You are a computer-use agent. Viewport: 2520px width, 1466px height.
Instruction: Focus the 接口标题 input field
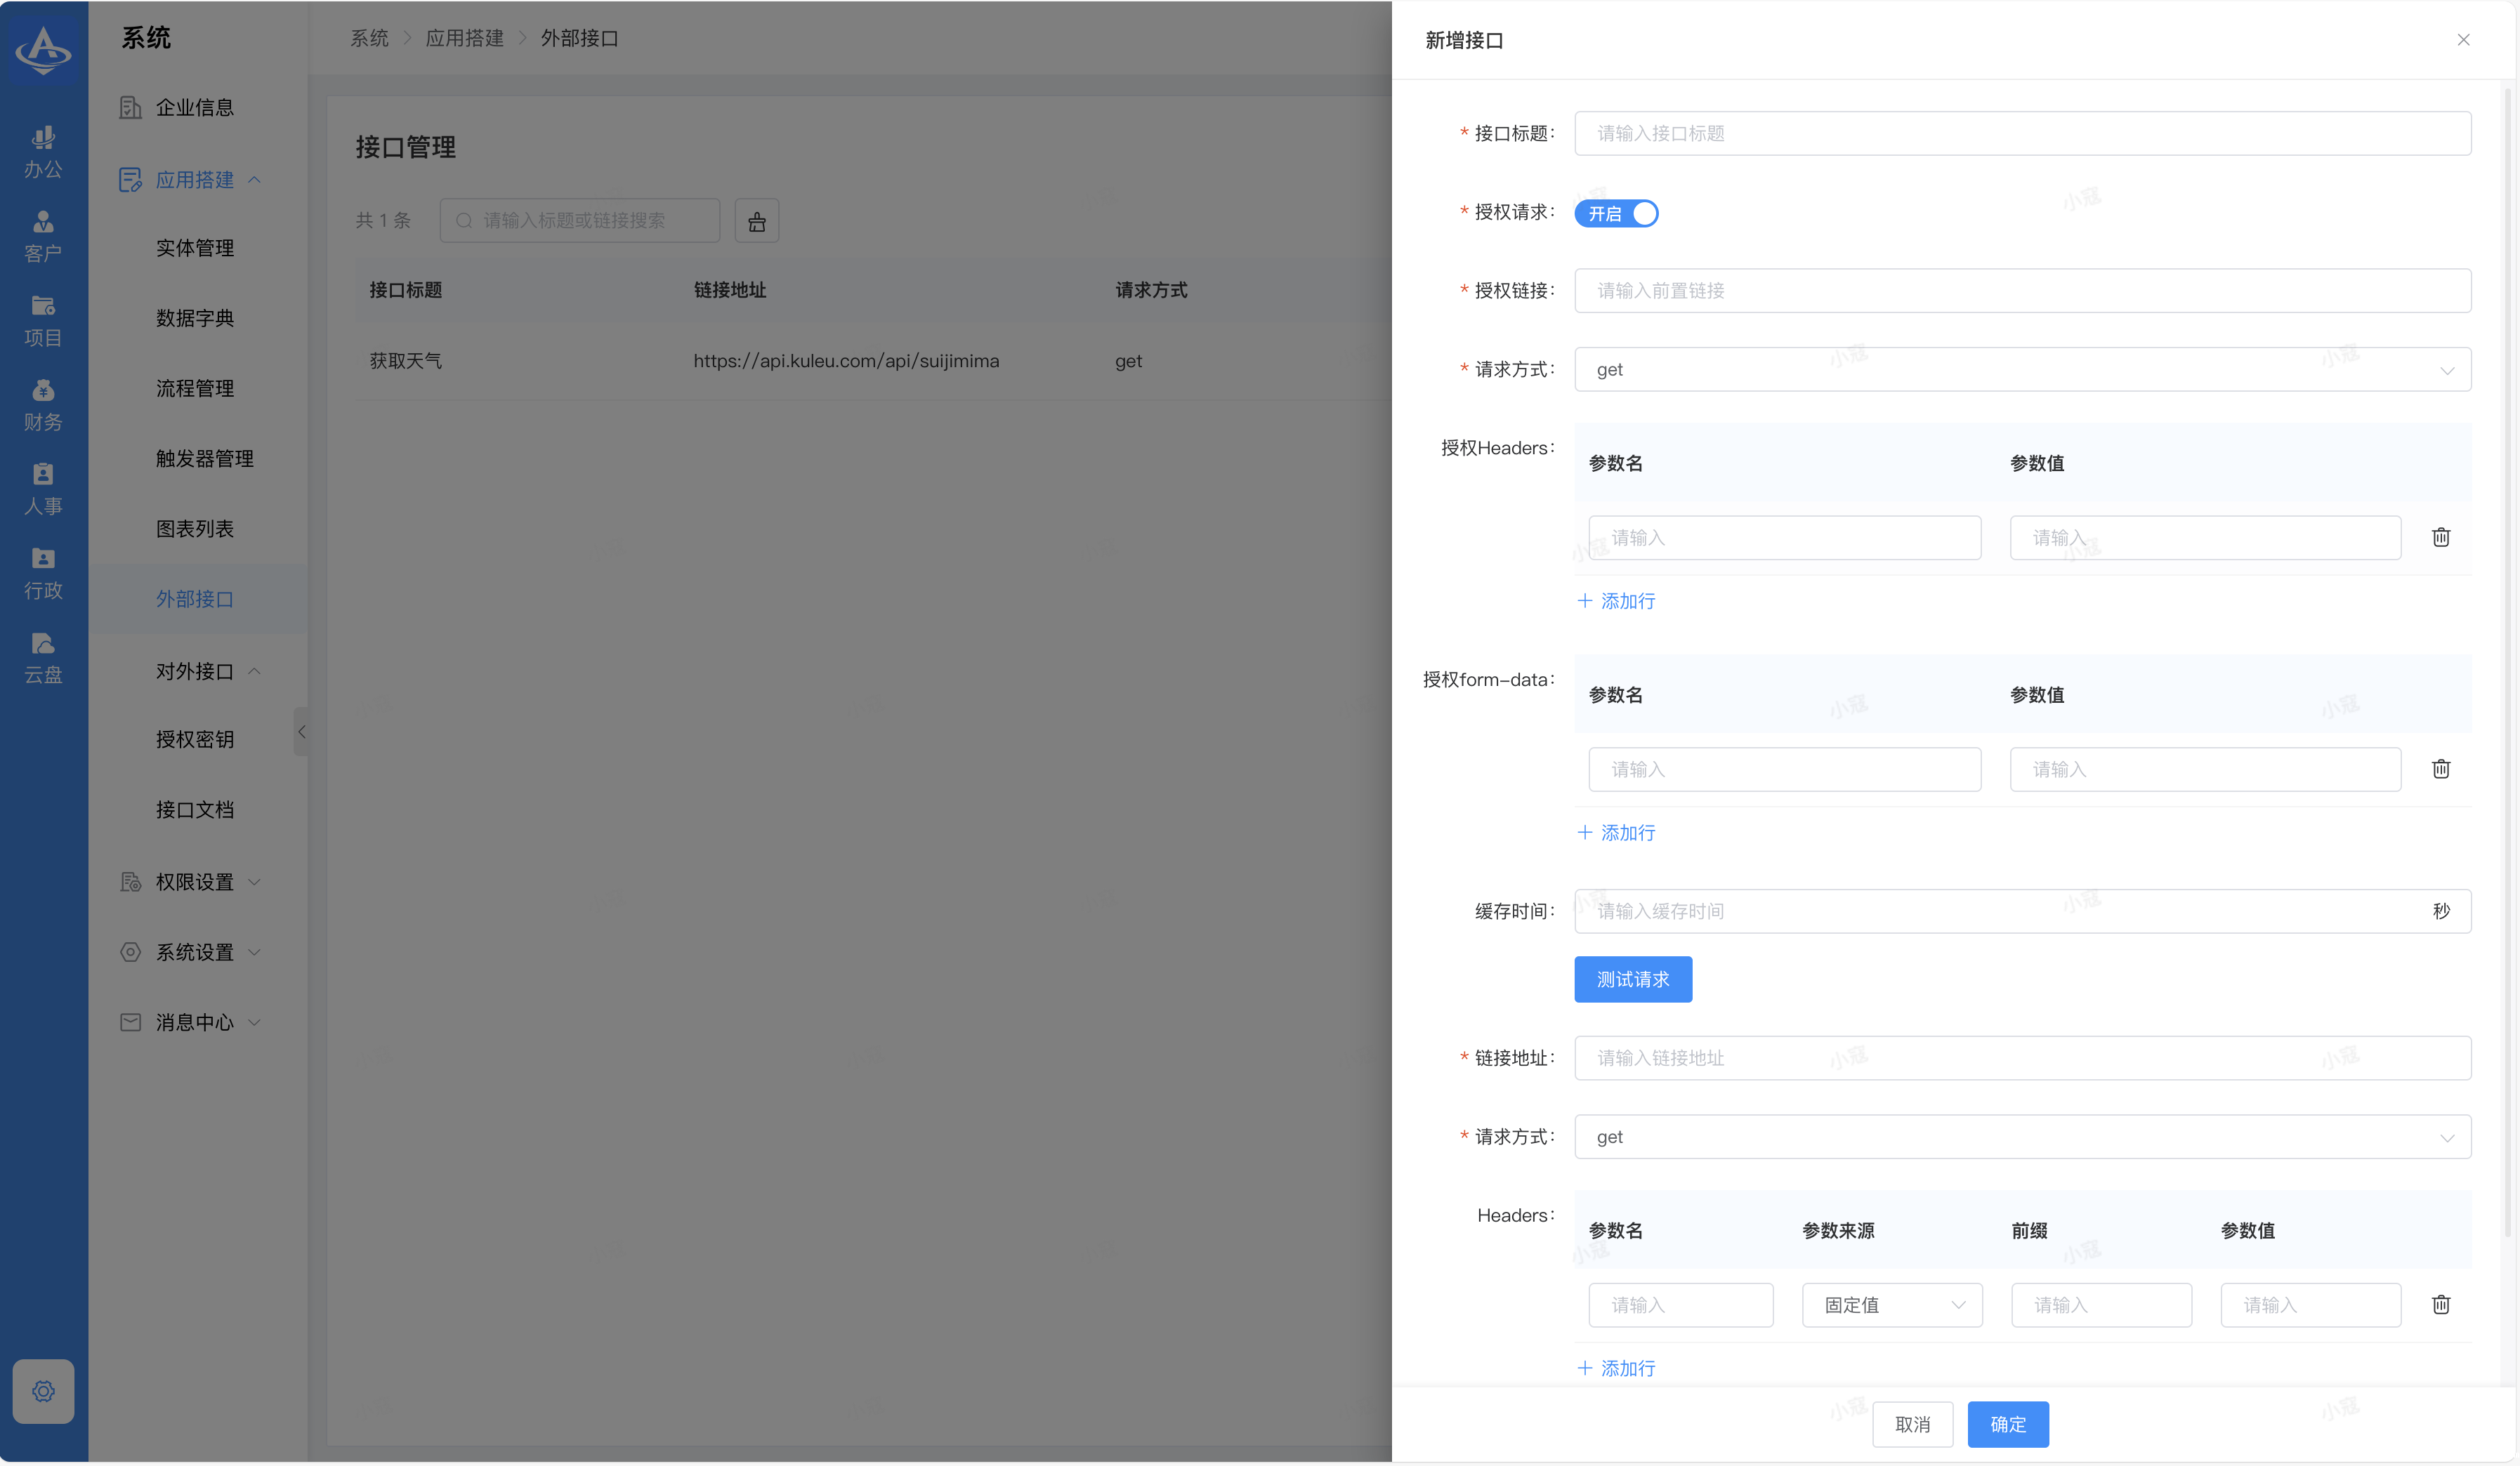point(2022,133)
